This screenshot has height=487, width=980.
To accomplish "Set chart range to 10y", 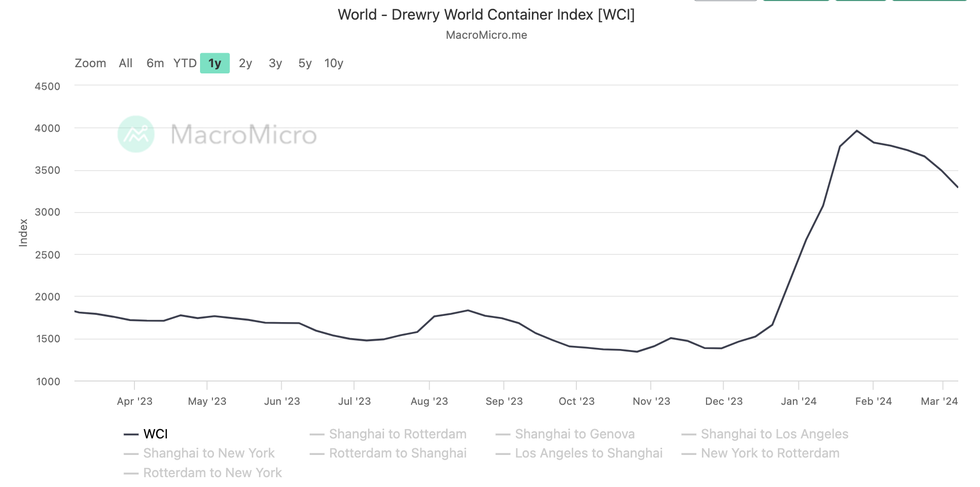I will (334, 63).
